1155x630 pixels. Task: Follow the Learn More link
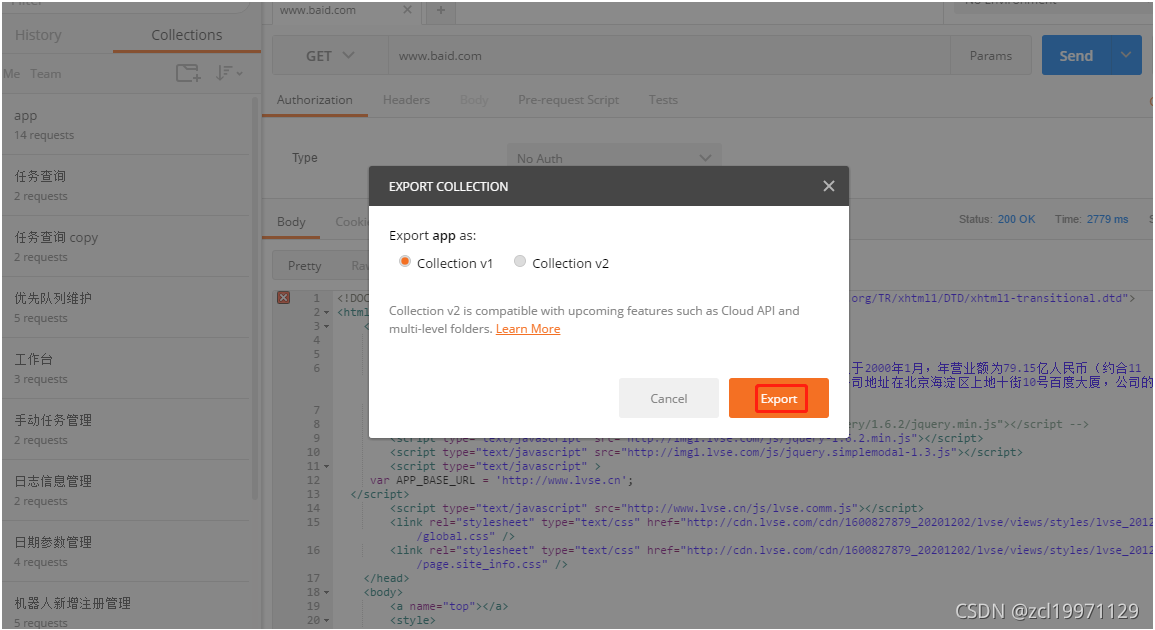(x=527, y=329)
